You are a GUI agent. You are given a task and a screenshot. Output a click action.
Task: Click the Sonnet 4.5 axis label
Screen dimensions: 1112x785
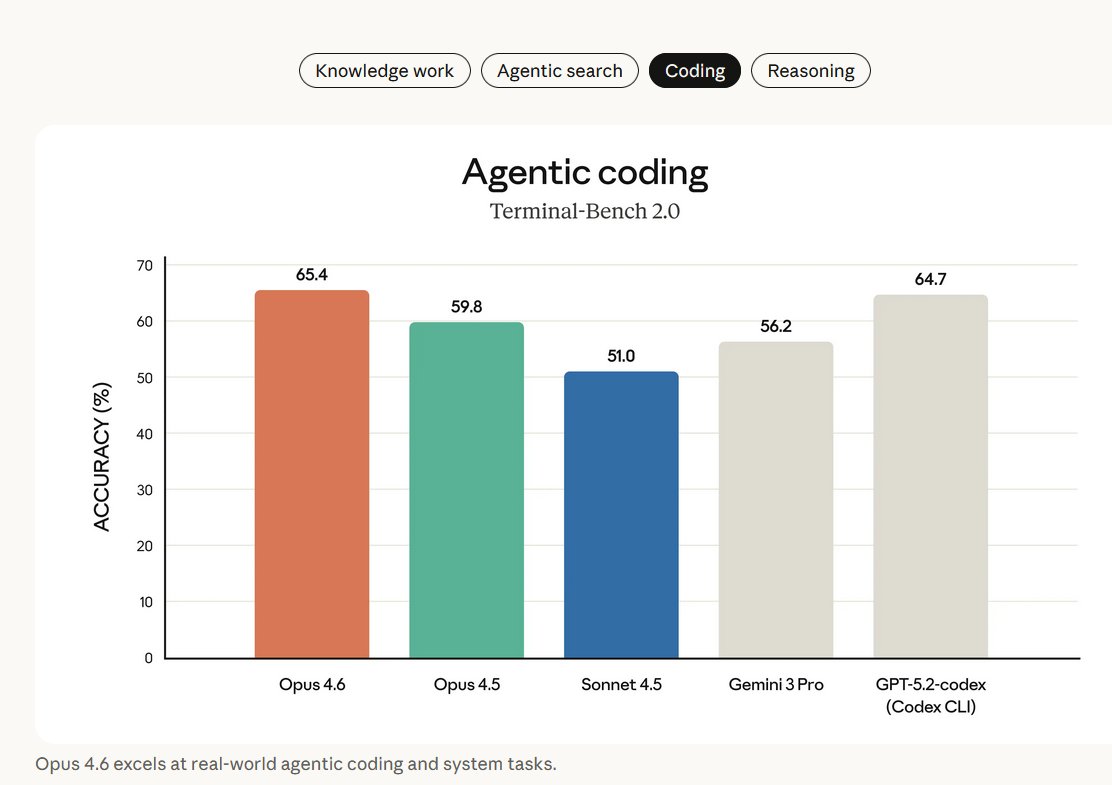(x=621, y=685)
